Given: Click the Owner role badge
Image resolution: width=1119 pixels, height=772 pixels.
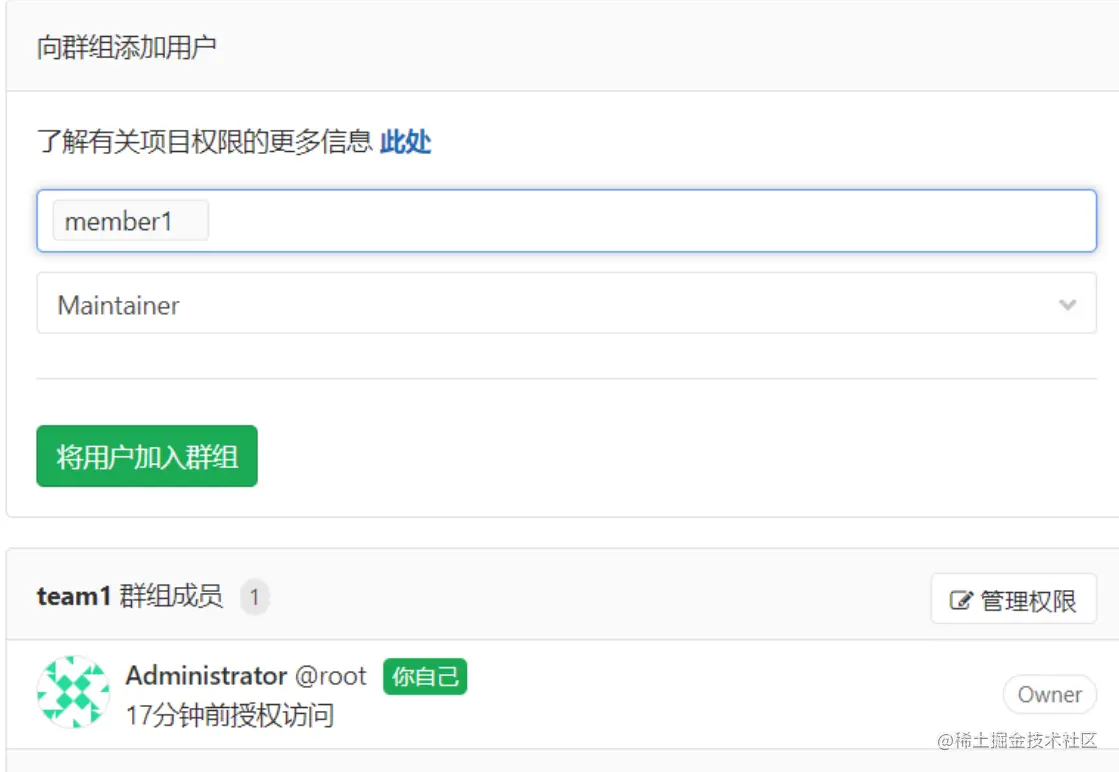Looking at the screenshot, I should pyautogui.click(x=1049, y=694).
